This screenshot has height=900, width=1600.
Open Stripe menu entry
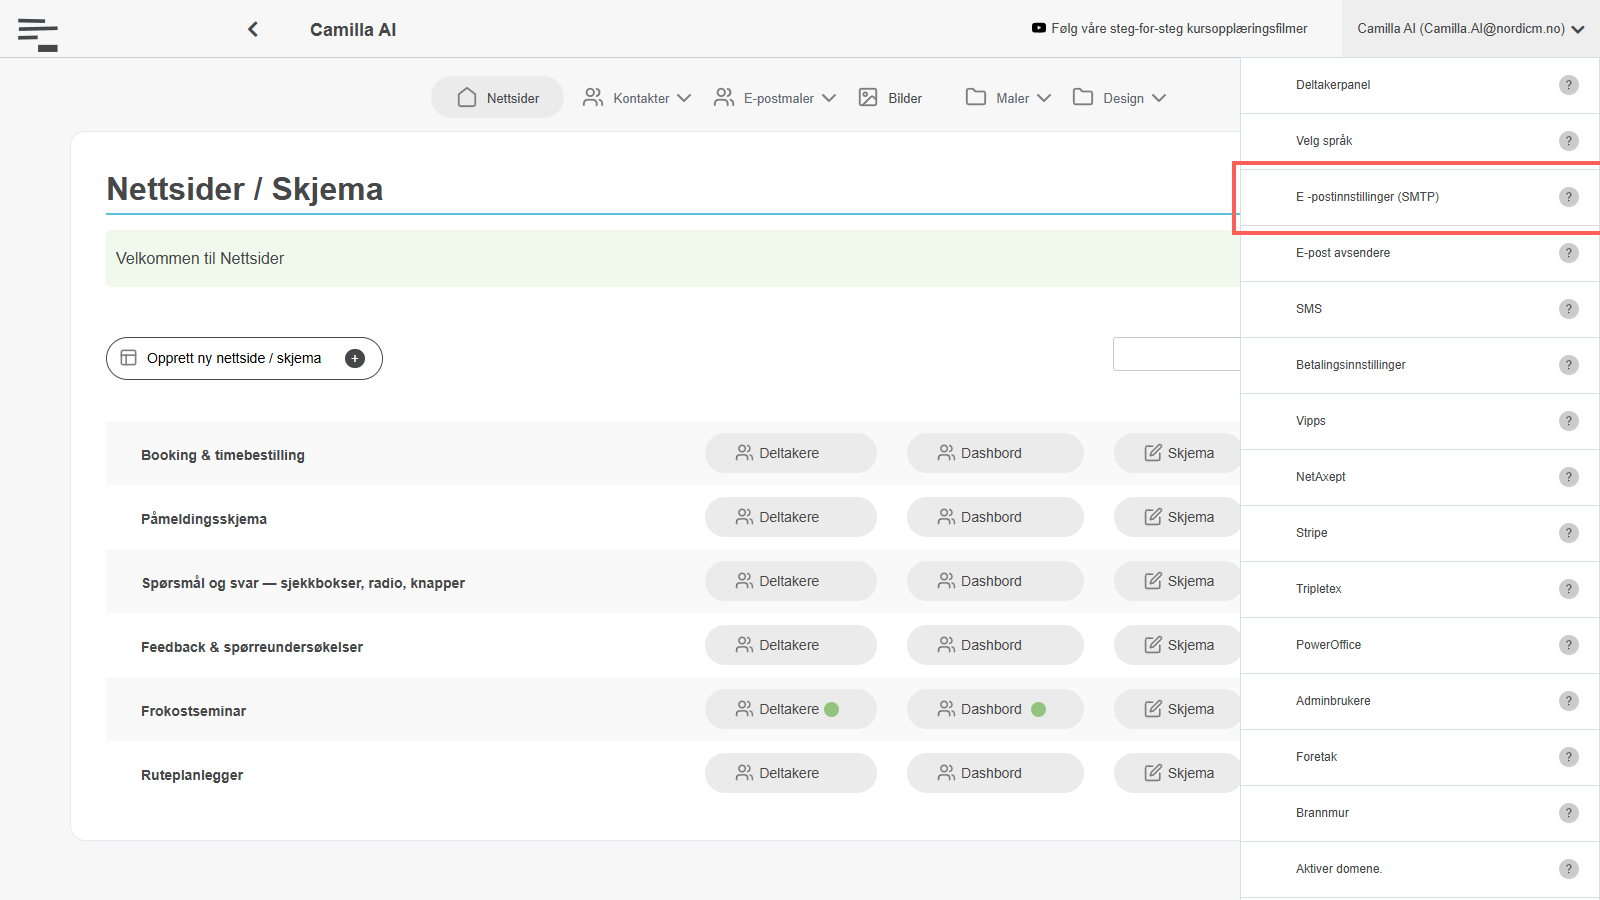pyautogui.click(x=1420, y=533)
